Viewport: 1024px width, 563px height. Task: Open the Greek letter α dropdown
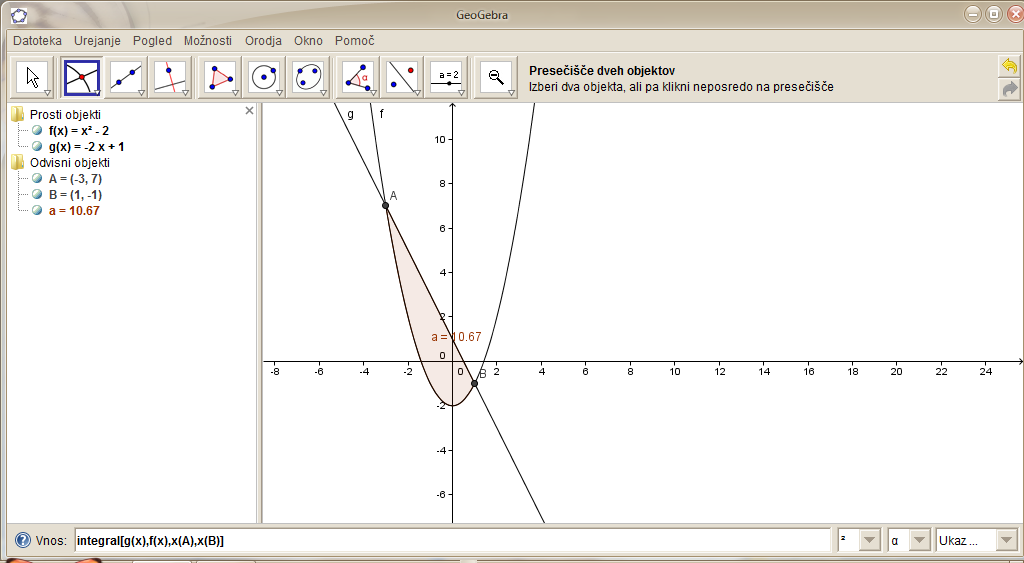click(919, 541)
